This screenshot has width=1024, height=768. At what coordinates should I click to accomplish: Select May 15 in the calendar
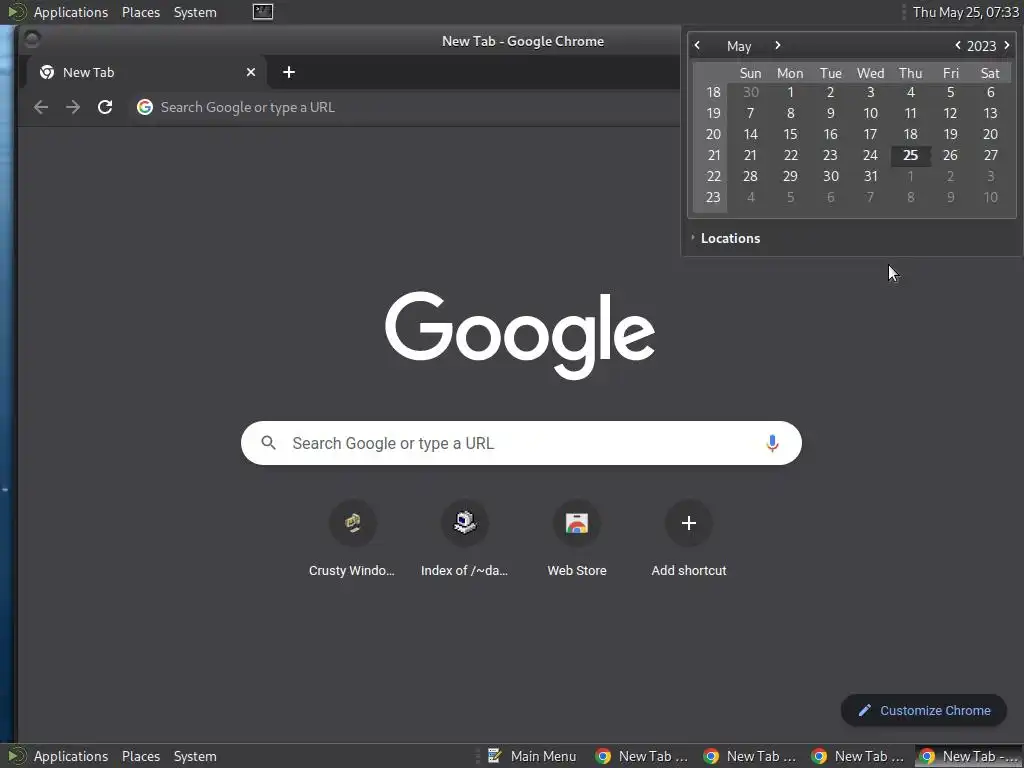790,135
